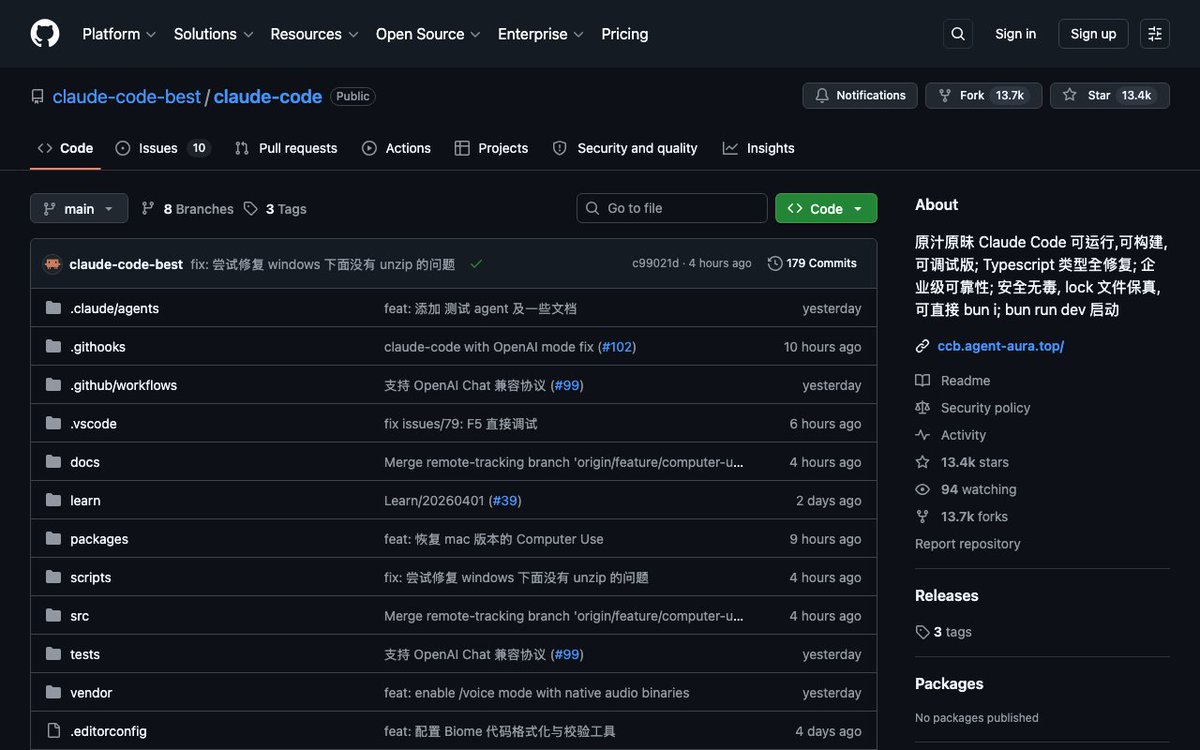Open the appearance settings sliders icon
Viewport: 1200px width, 750px height.
(x=1155, y=34)
